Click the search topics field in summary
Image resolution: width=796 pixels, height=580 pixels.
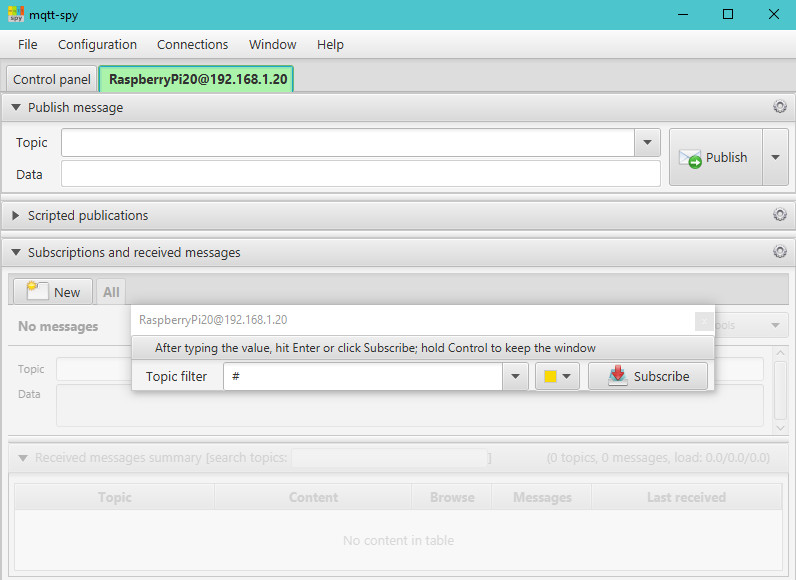click(389, 458)
